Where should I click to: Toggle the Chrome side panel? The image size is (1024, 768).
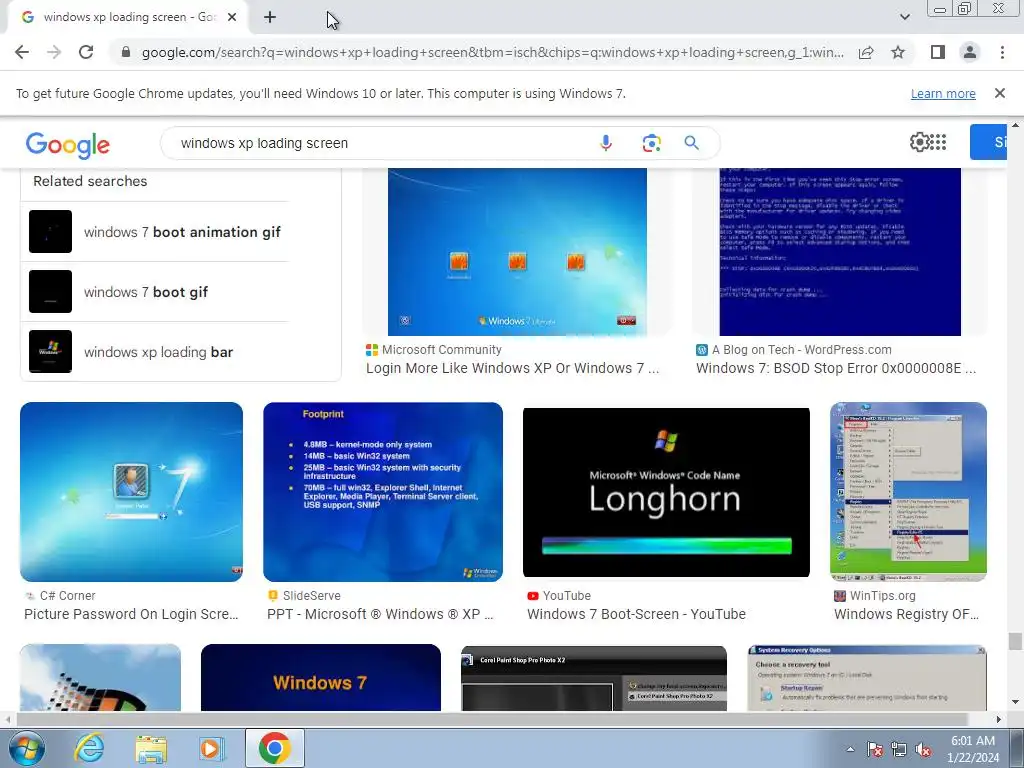coord(938,52)
